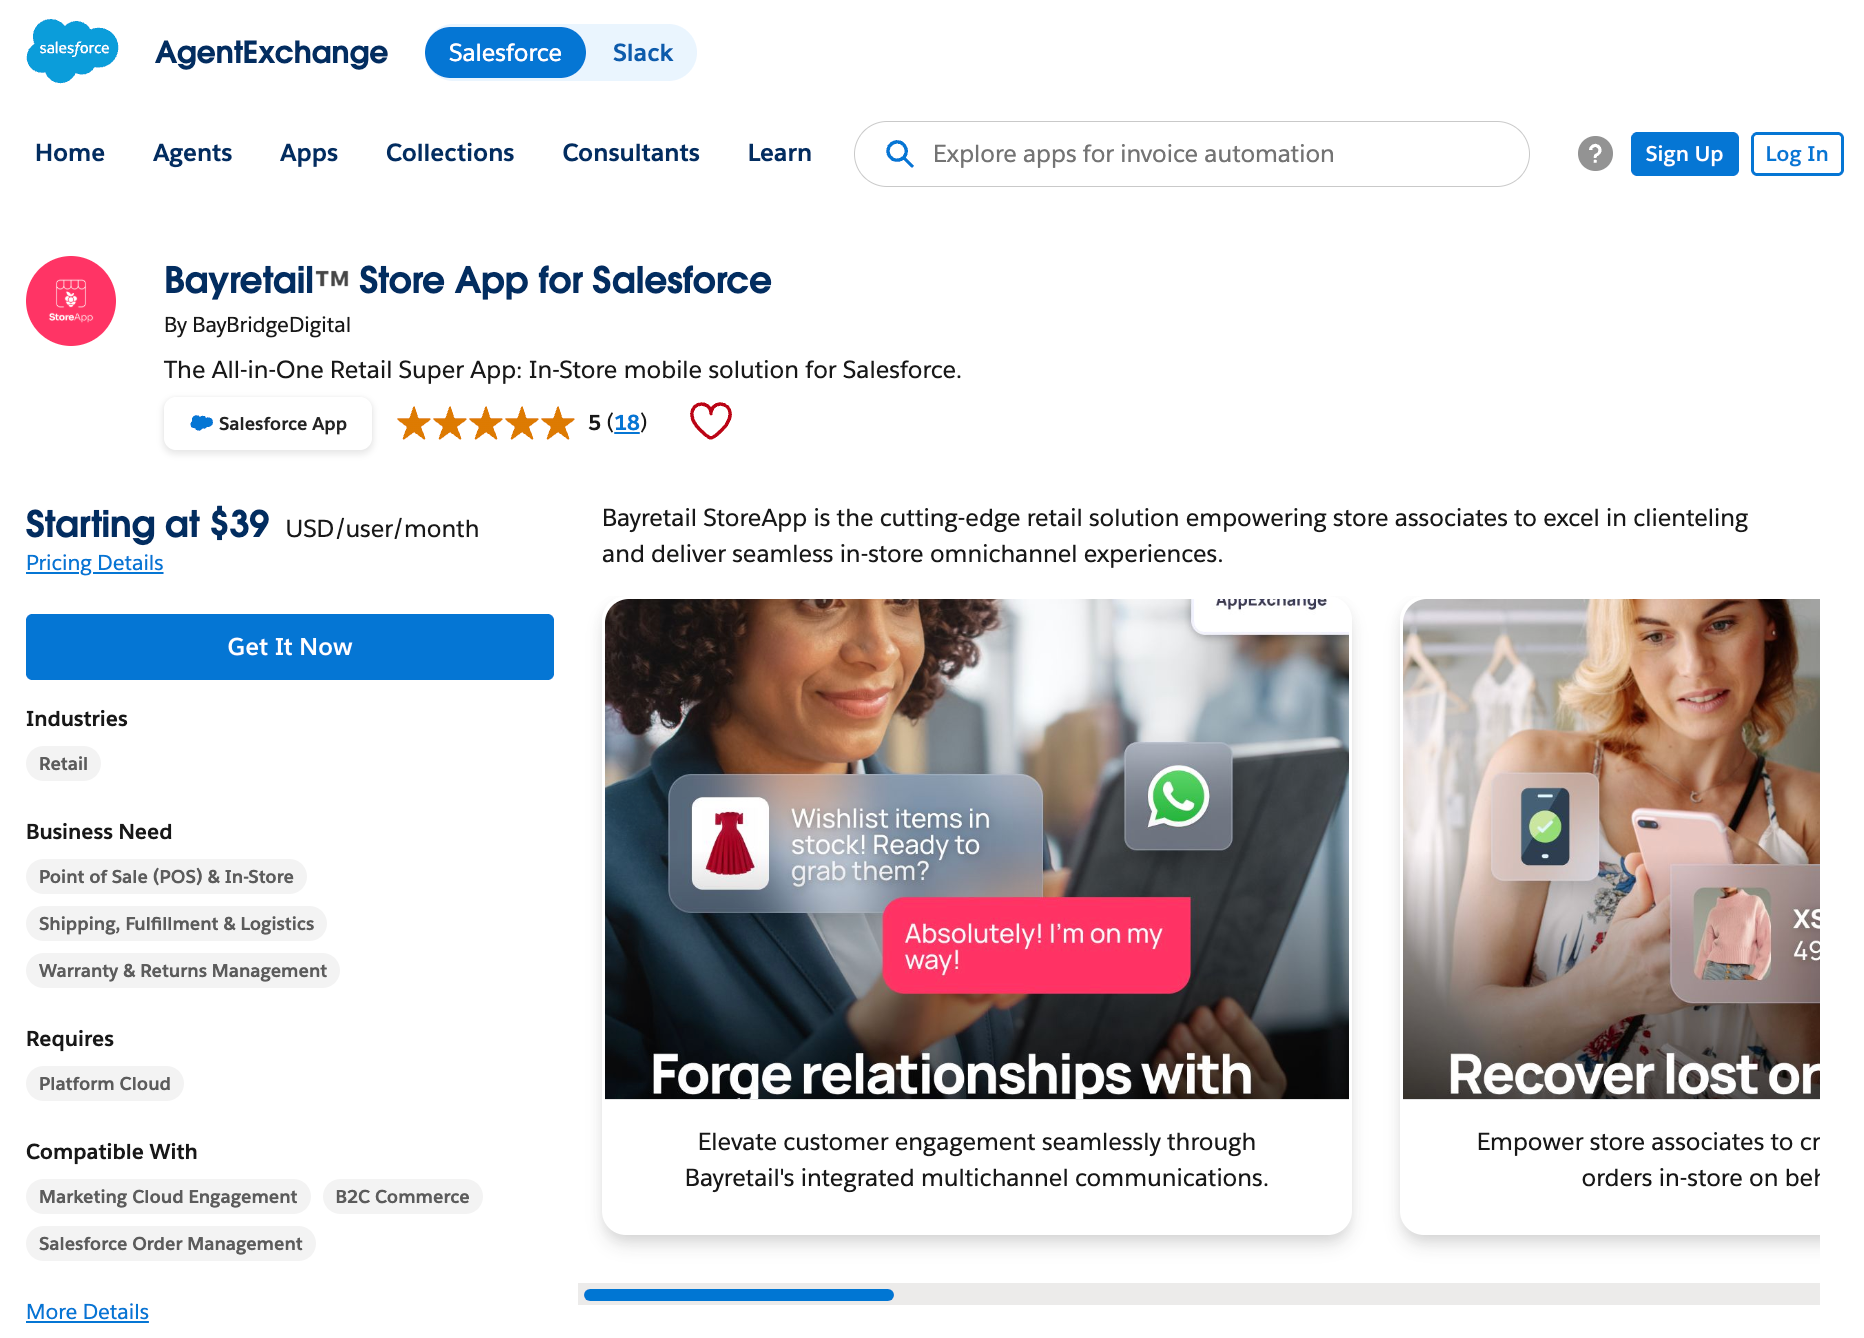Click the Get It Now button
Image resolution: width=1864 pixels, height=1338 pixels.
pyautogui.click(x=290, y=647)
